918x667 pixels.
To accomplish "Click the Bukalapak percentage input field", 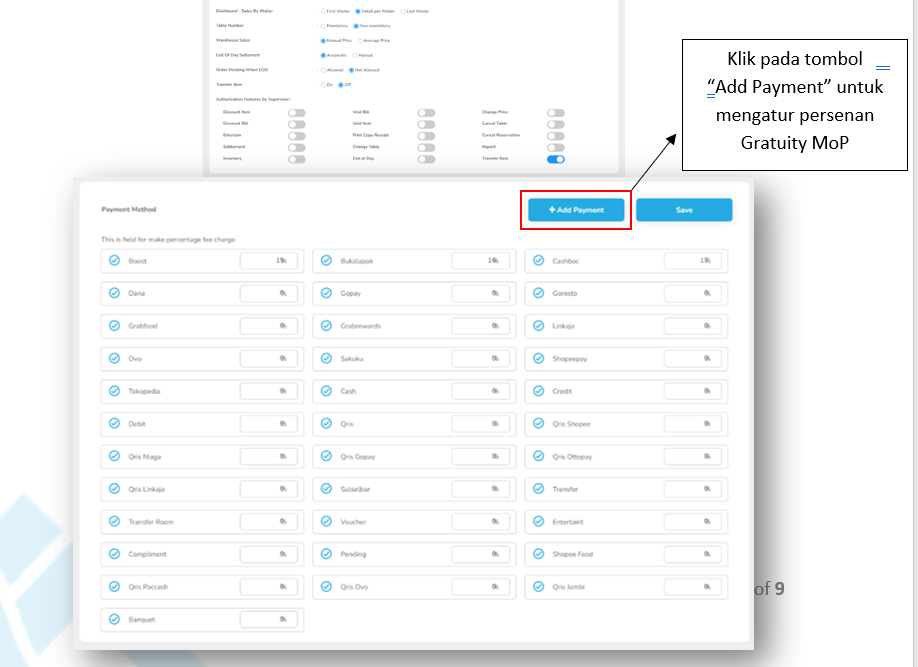I will (480, 261).
